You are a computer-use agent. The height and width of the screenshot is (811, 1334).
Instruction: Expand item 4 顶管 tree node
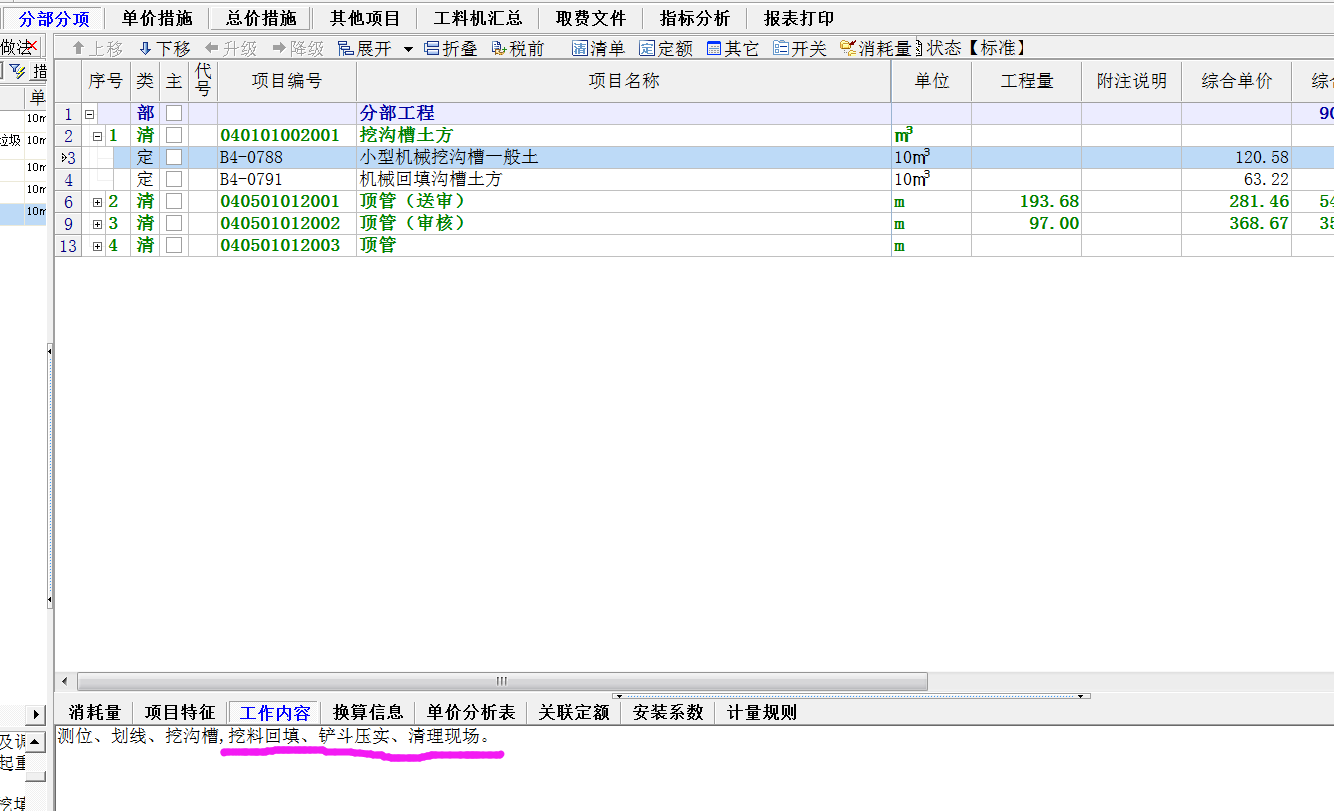click(x=97, y=246)
